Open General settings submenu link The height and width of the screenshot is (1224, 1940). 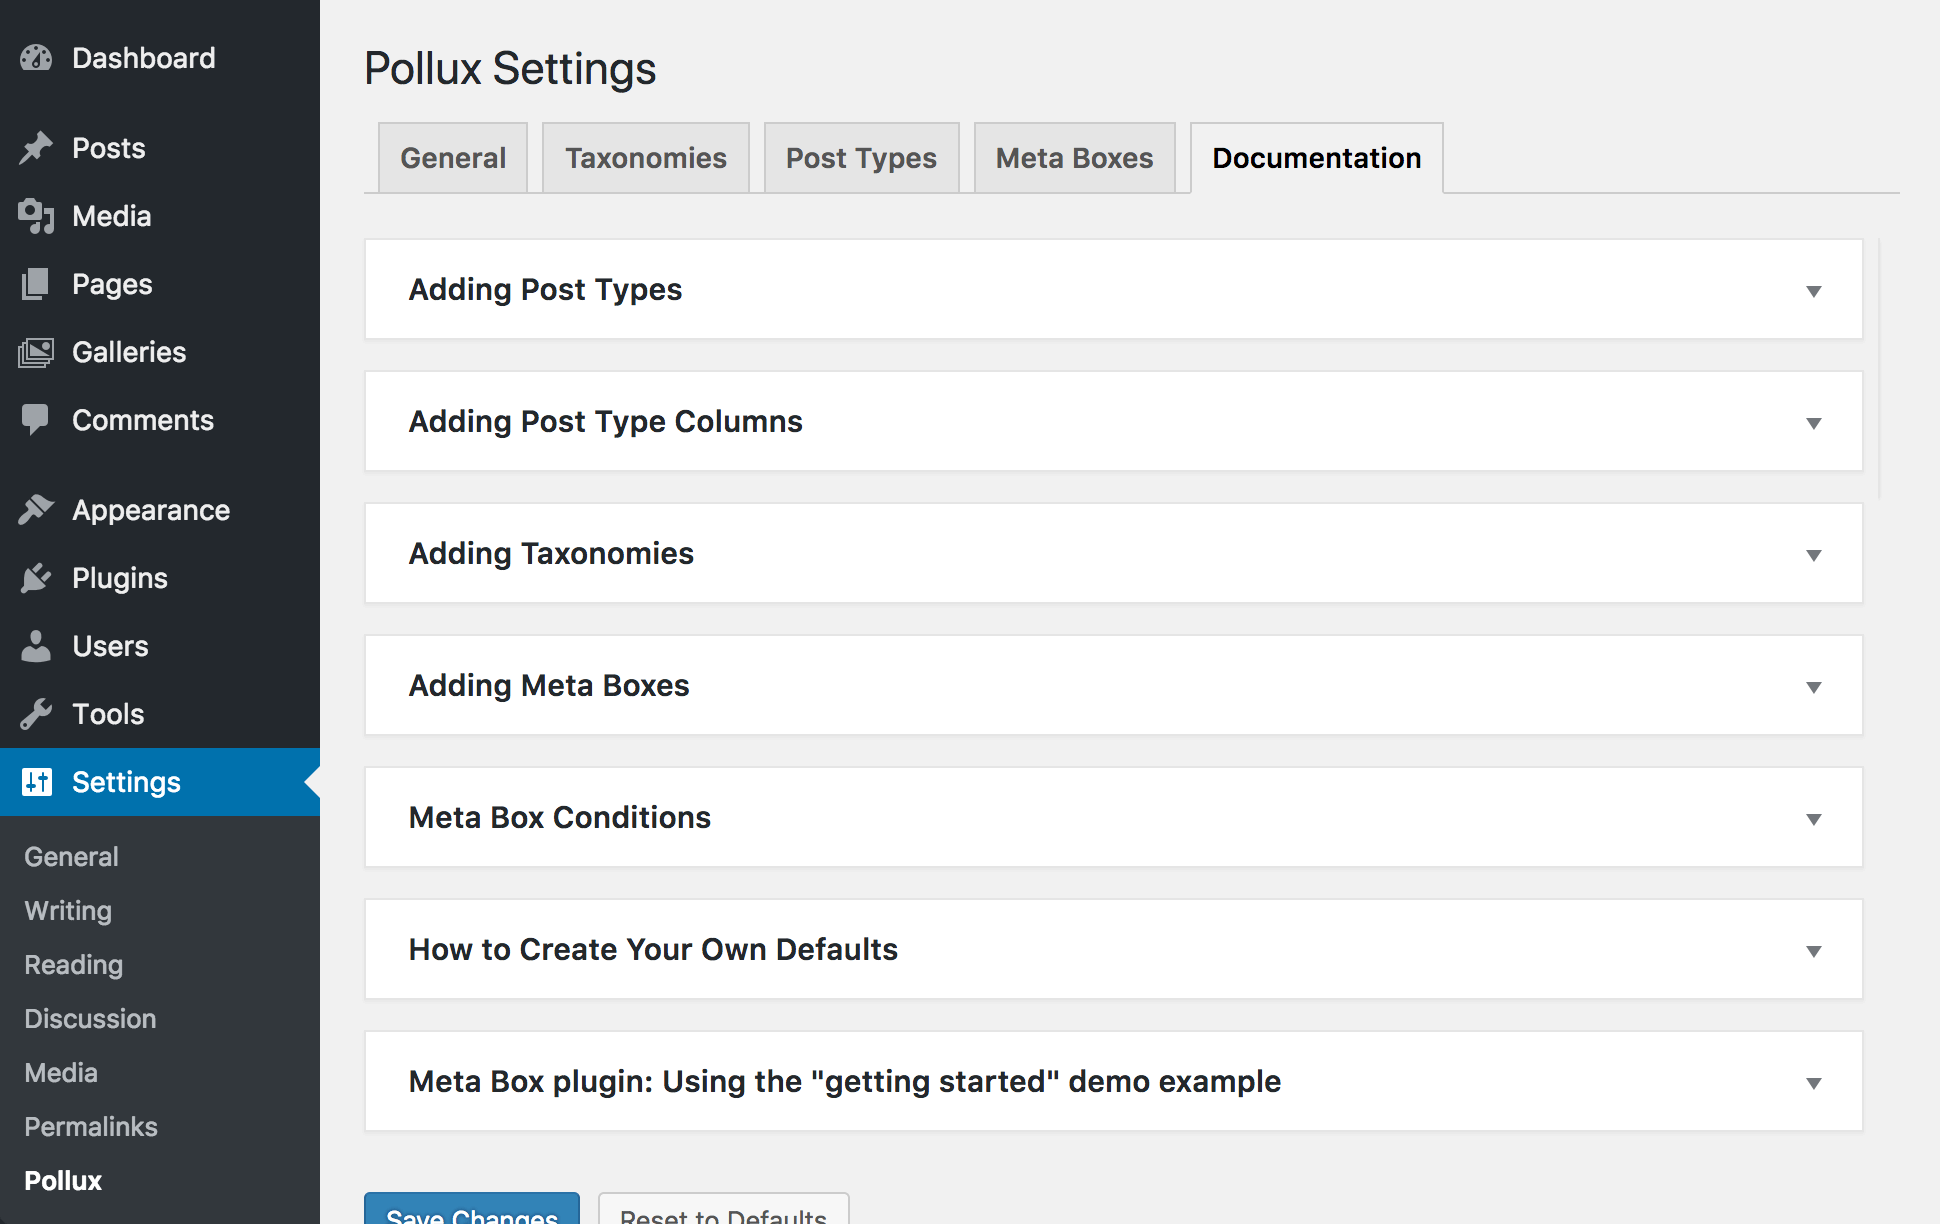(72, 857)
